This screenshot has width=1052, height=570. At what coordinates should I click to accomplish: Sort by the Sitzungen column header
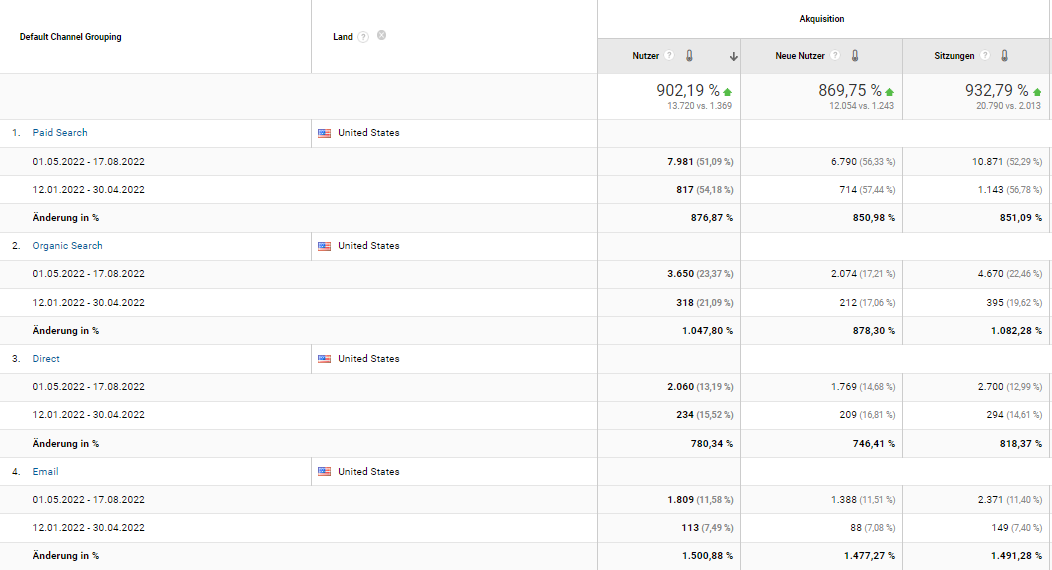pos(954,56)
